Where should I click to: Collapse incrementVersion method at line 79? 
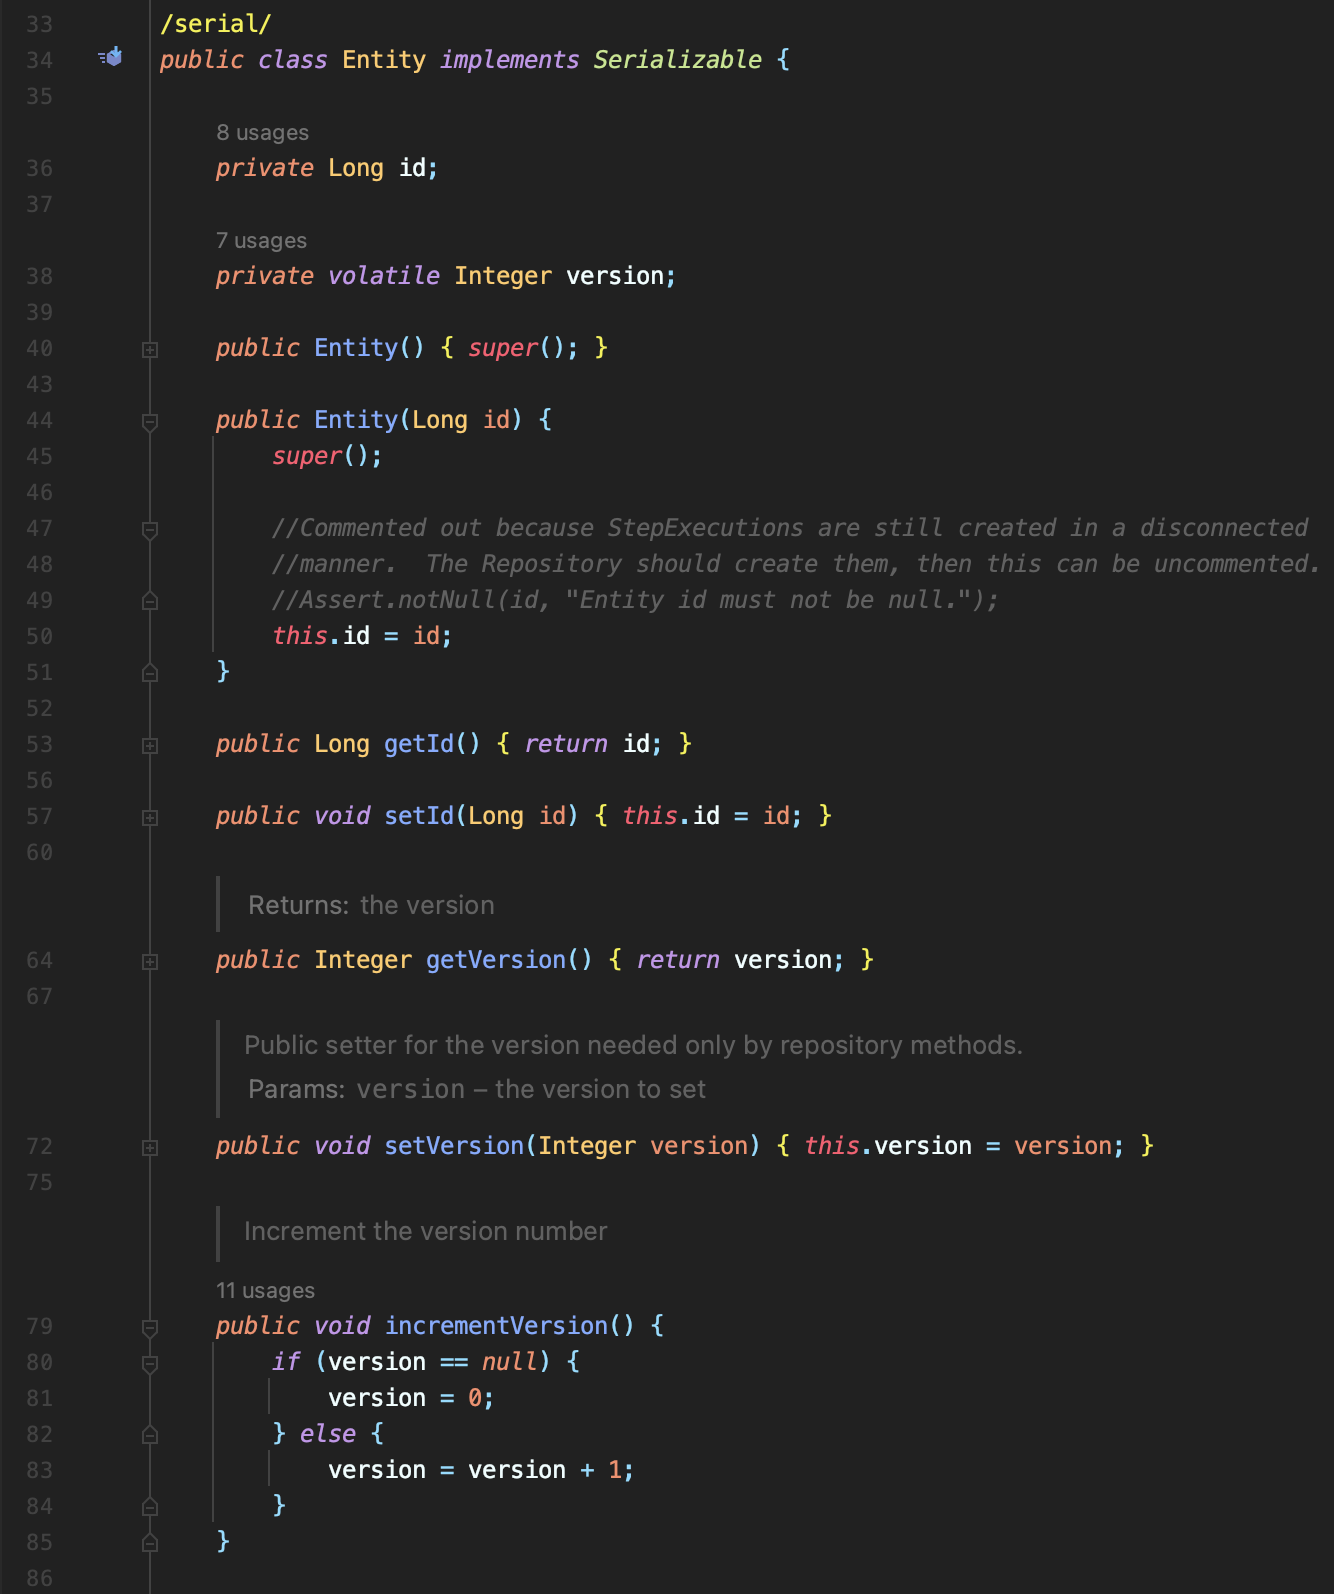click(x=150, y=1327)
